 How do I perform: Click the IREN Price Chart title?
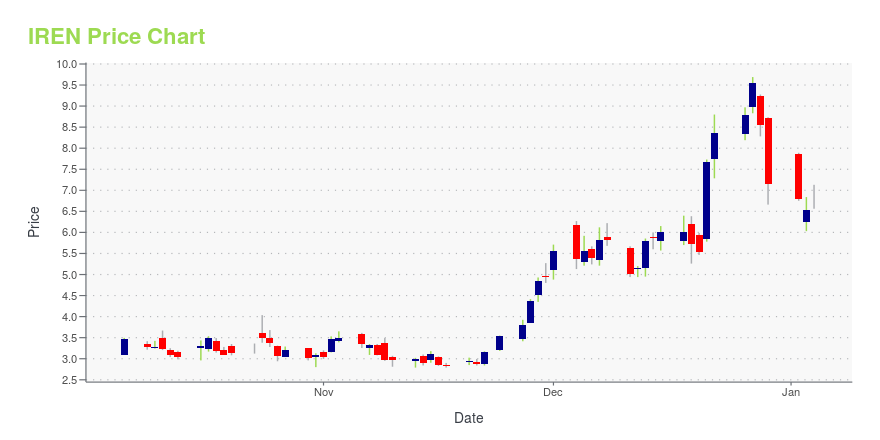[x=117, y=36]
